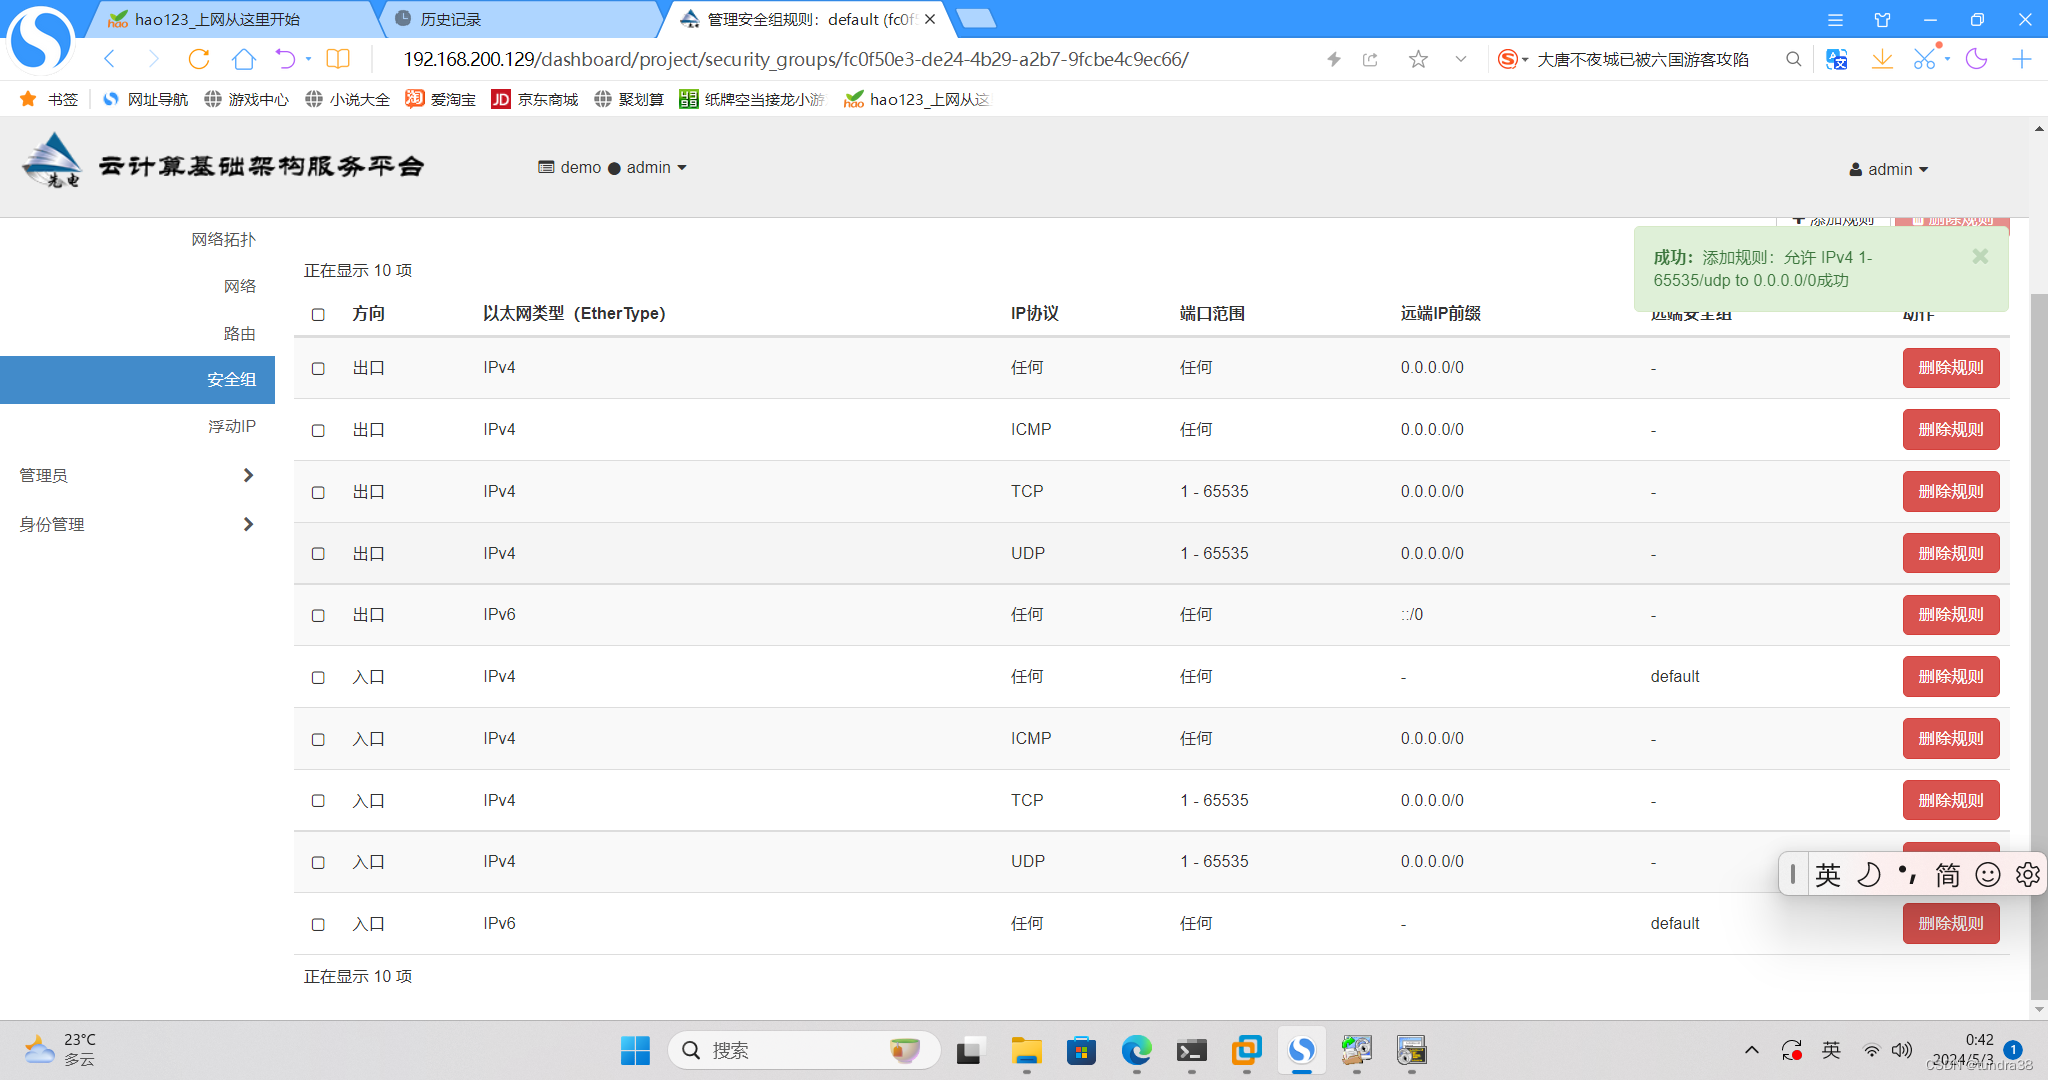Open 浮动IP in sidebar
The width and height of the screenshot is (2048, 1080).
pos(232,426)
